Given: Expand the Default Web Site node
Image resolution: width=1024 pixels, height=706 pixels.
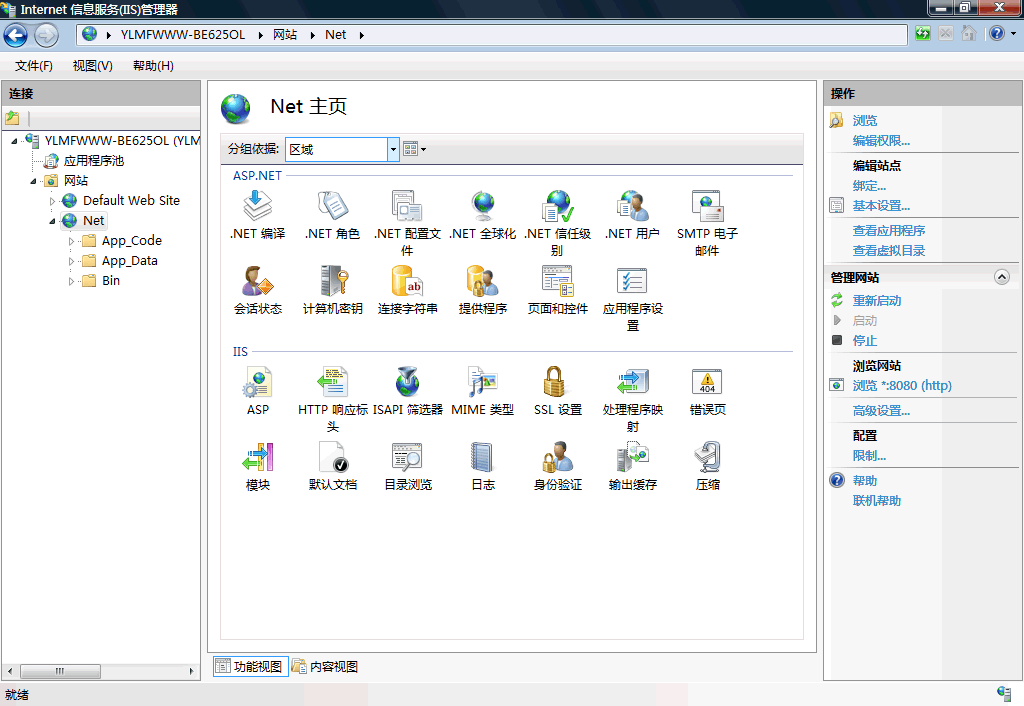Looking at the screenshot, I should point(52,201).
